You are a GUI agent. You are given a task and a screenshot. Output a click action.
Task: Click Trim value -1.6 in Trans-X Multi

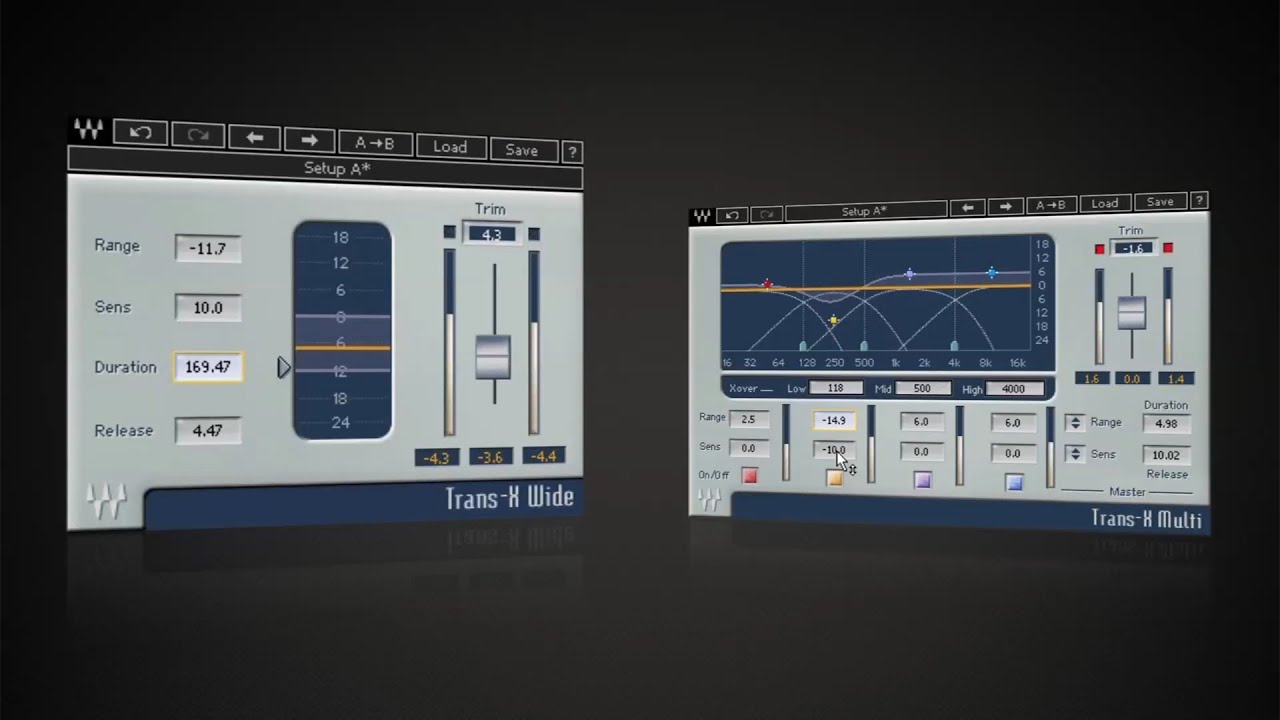click(x=1132, y=248)
